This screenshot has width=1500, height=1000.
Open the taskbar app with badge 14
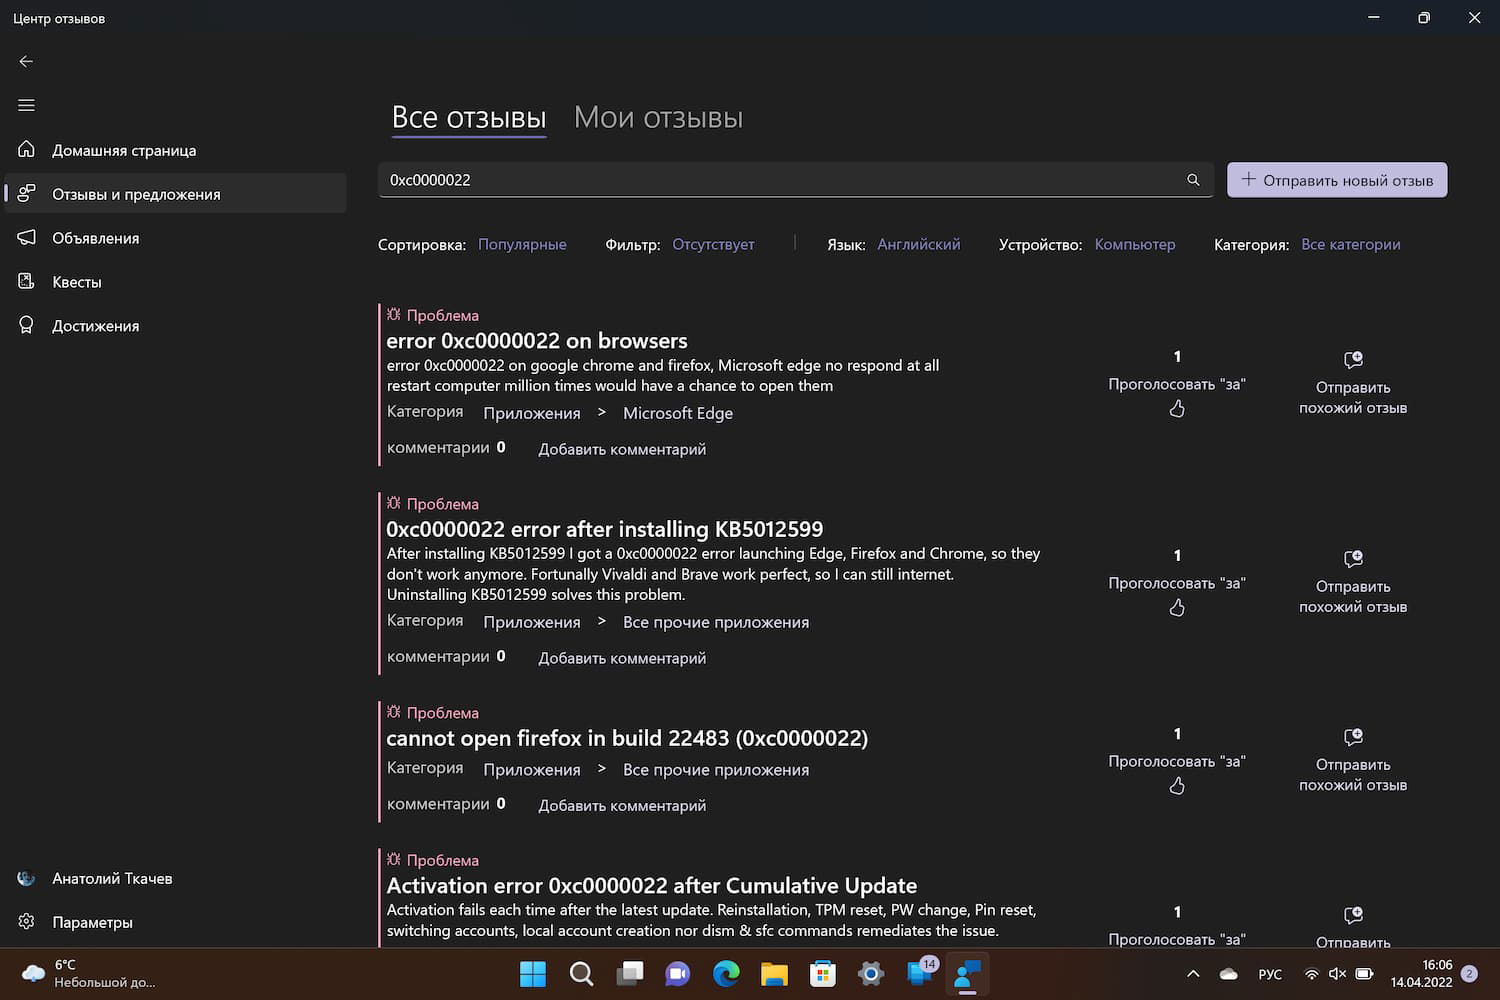[920, 972]
